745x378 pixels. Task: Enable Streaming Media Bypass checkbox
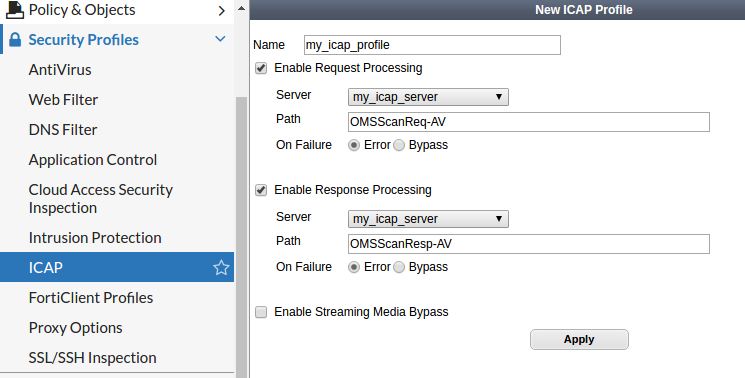point(261,312)
